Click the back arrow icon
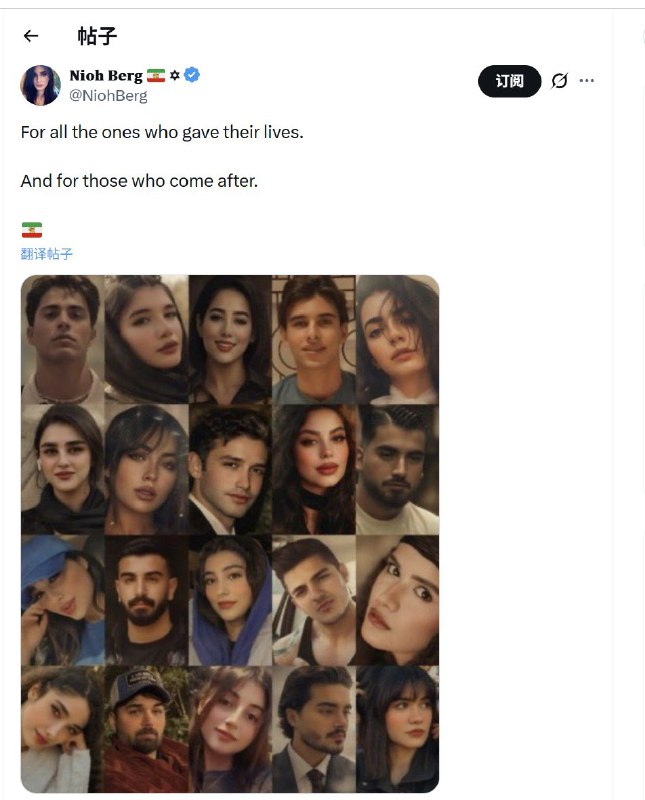645x800 pixels. pos(31,36)
